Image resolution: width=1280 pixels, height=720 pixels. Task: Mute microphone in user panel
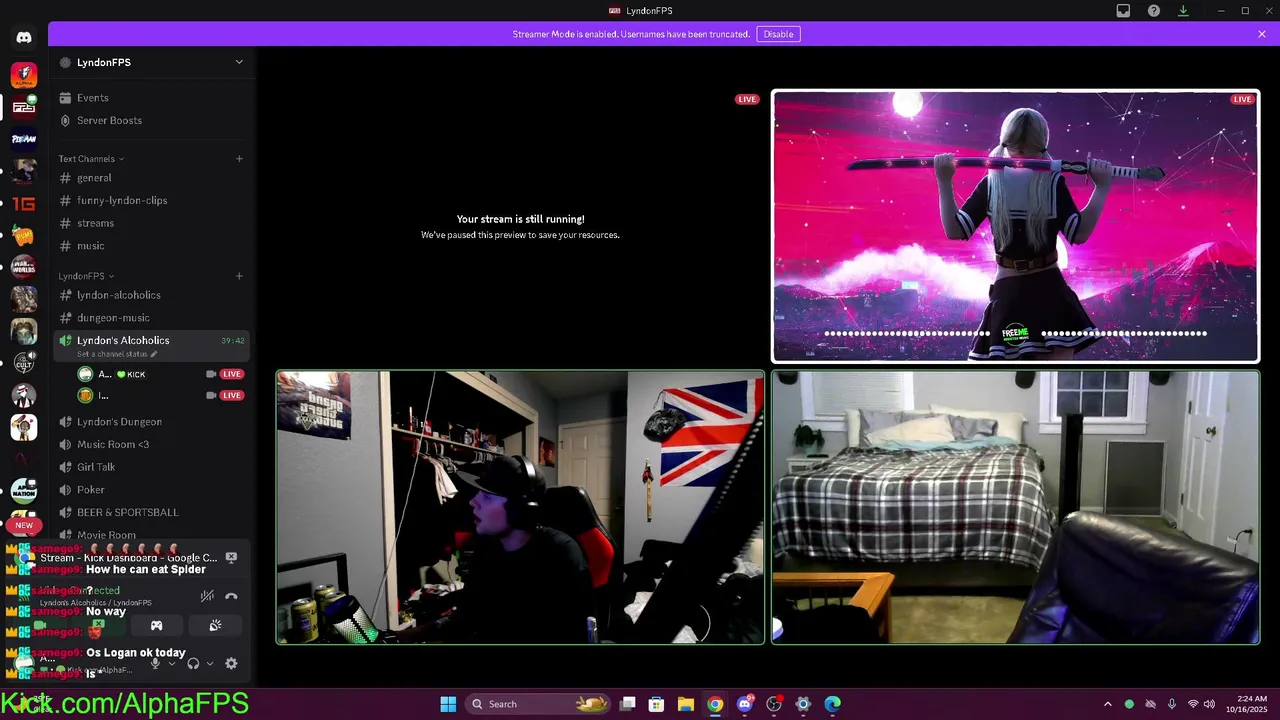[x=155, y=663]
